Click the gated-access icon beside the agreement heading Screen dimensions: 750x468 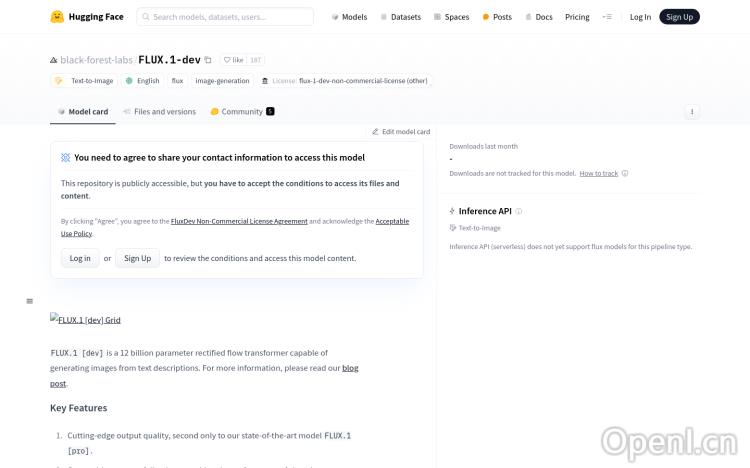(x=66, y=157)
